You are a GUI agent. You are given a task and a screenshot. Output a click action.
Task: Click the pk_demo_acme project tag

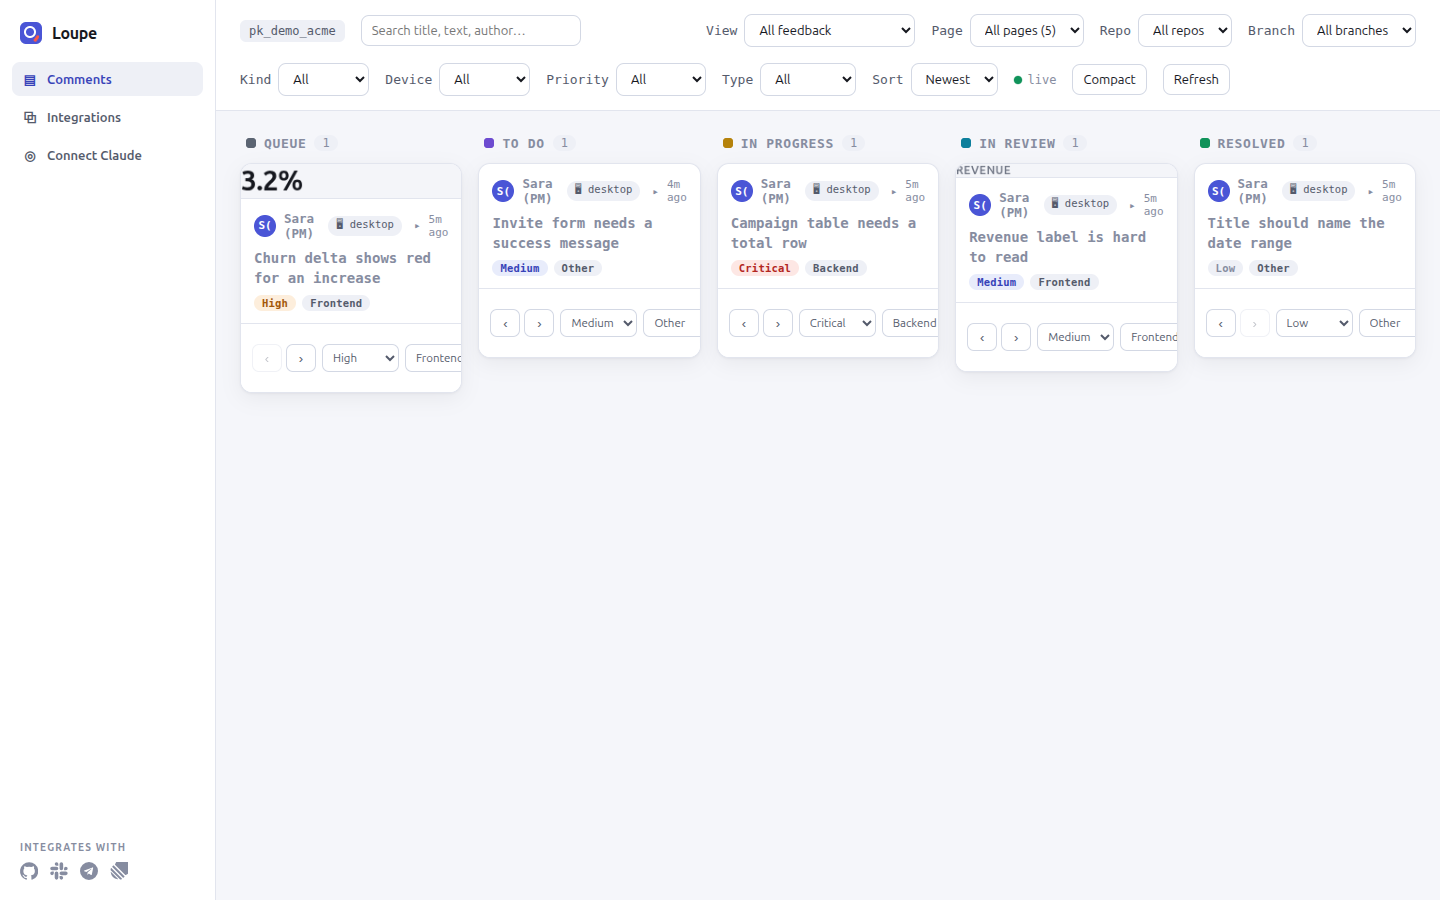292,31
